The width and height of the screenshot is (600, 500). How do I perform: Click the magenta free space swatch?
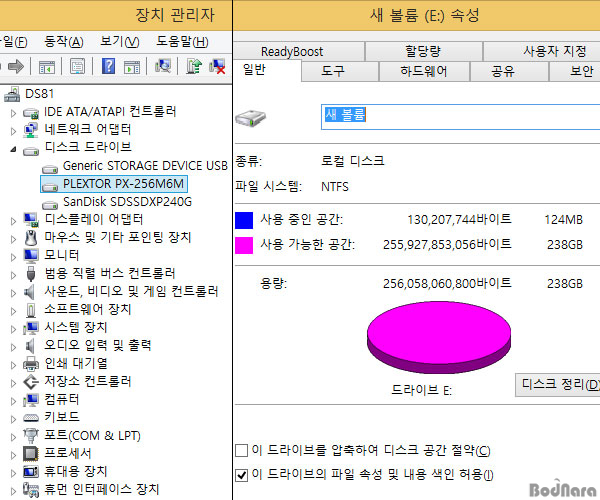(244, 245)
